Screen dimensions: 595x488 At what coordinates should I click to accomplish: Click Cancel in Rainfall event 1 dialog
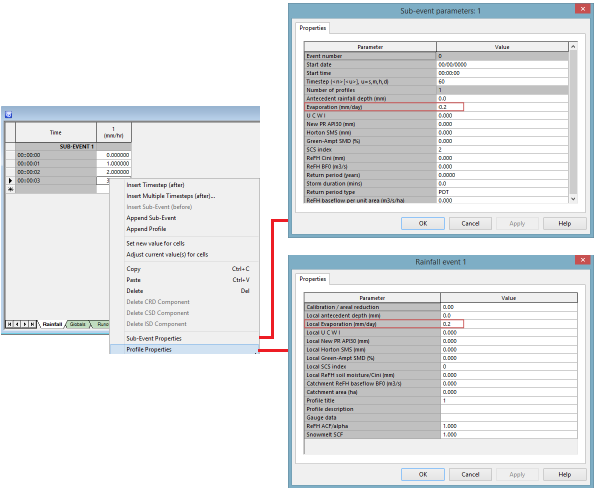tap(470, 474)
